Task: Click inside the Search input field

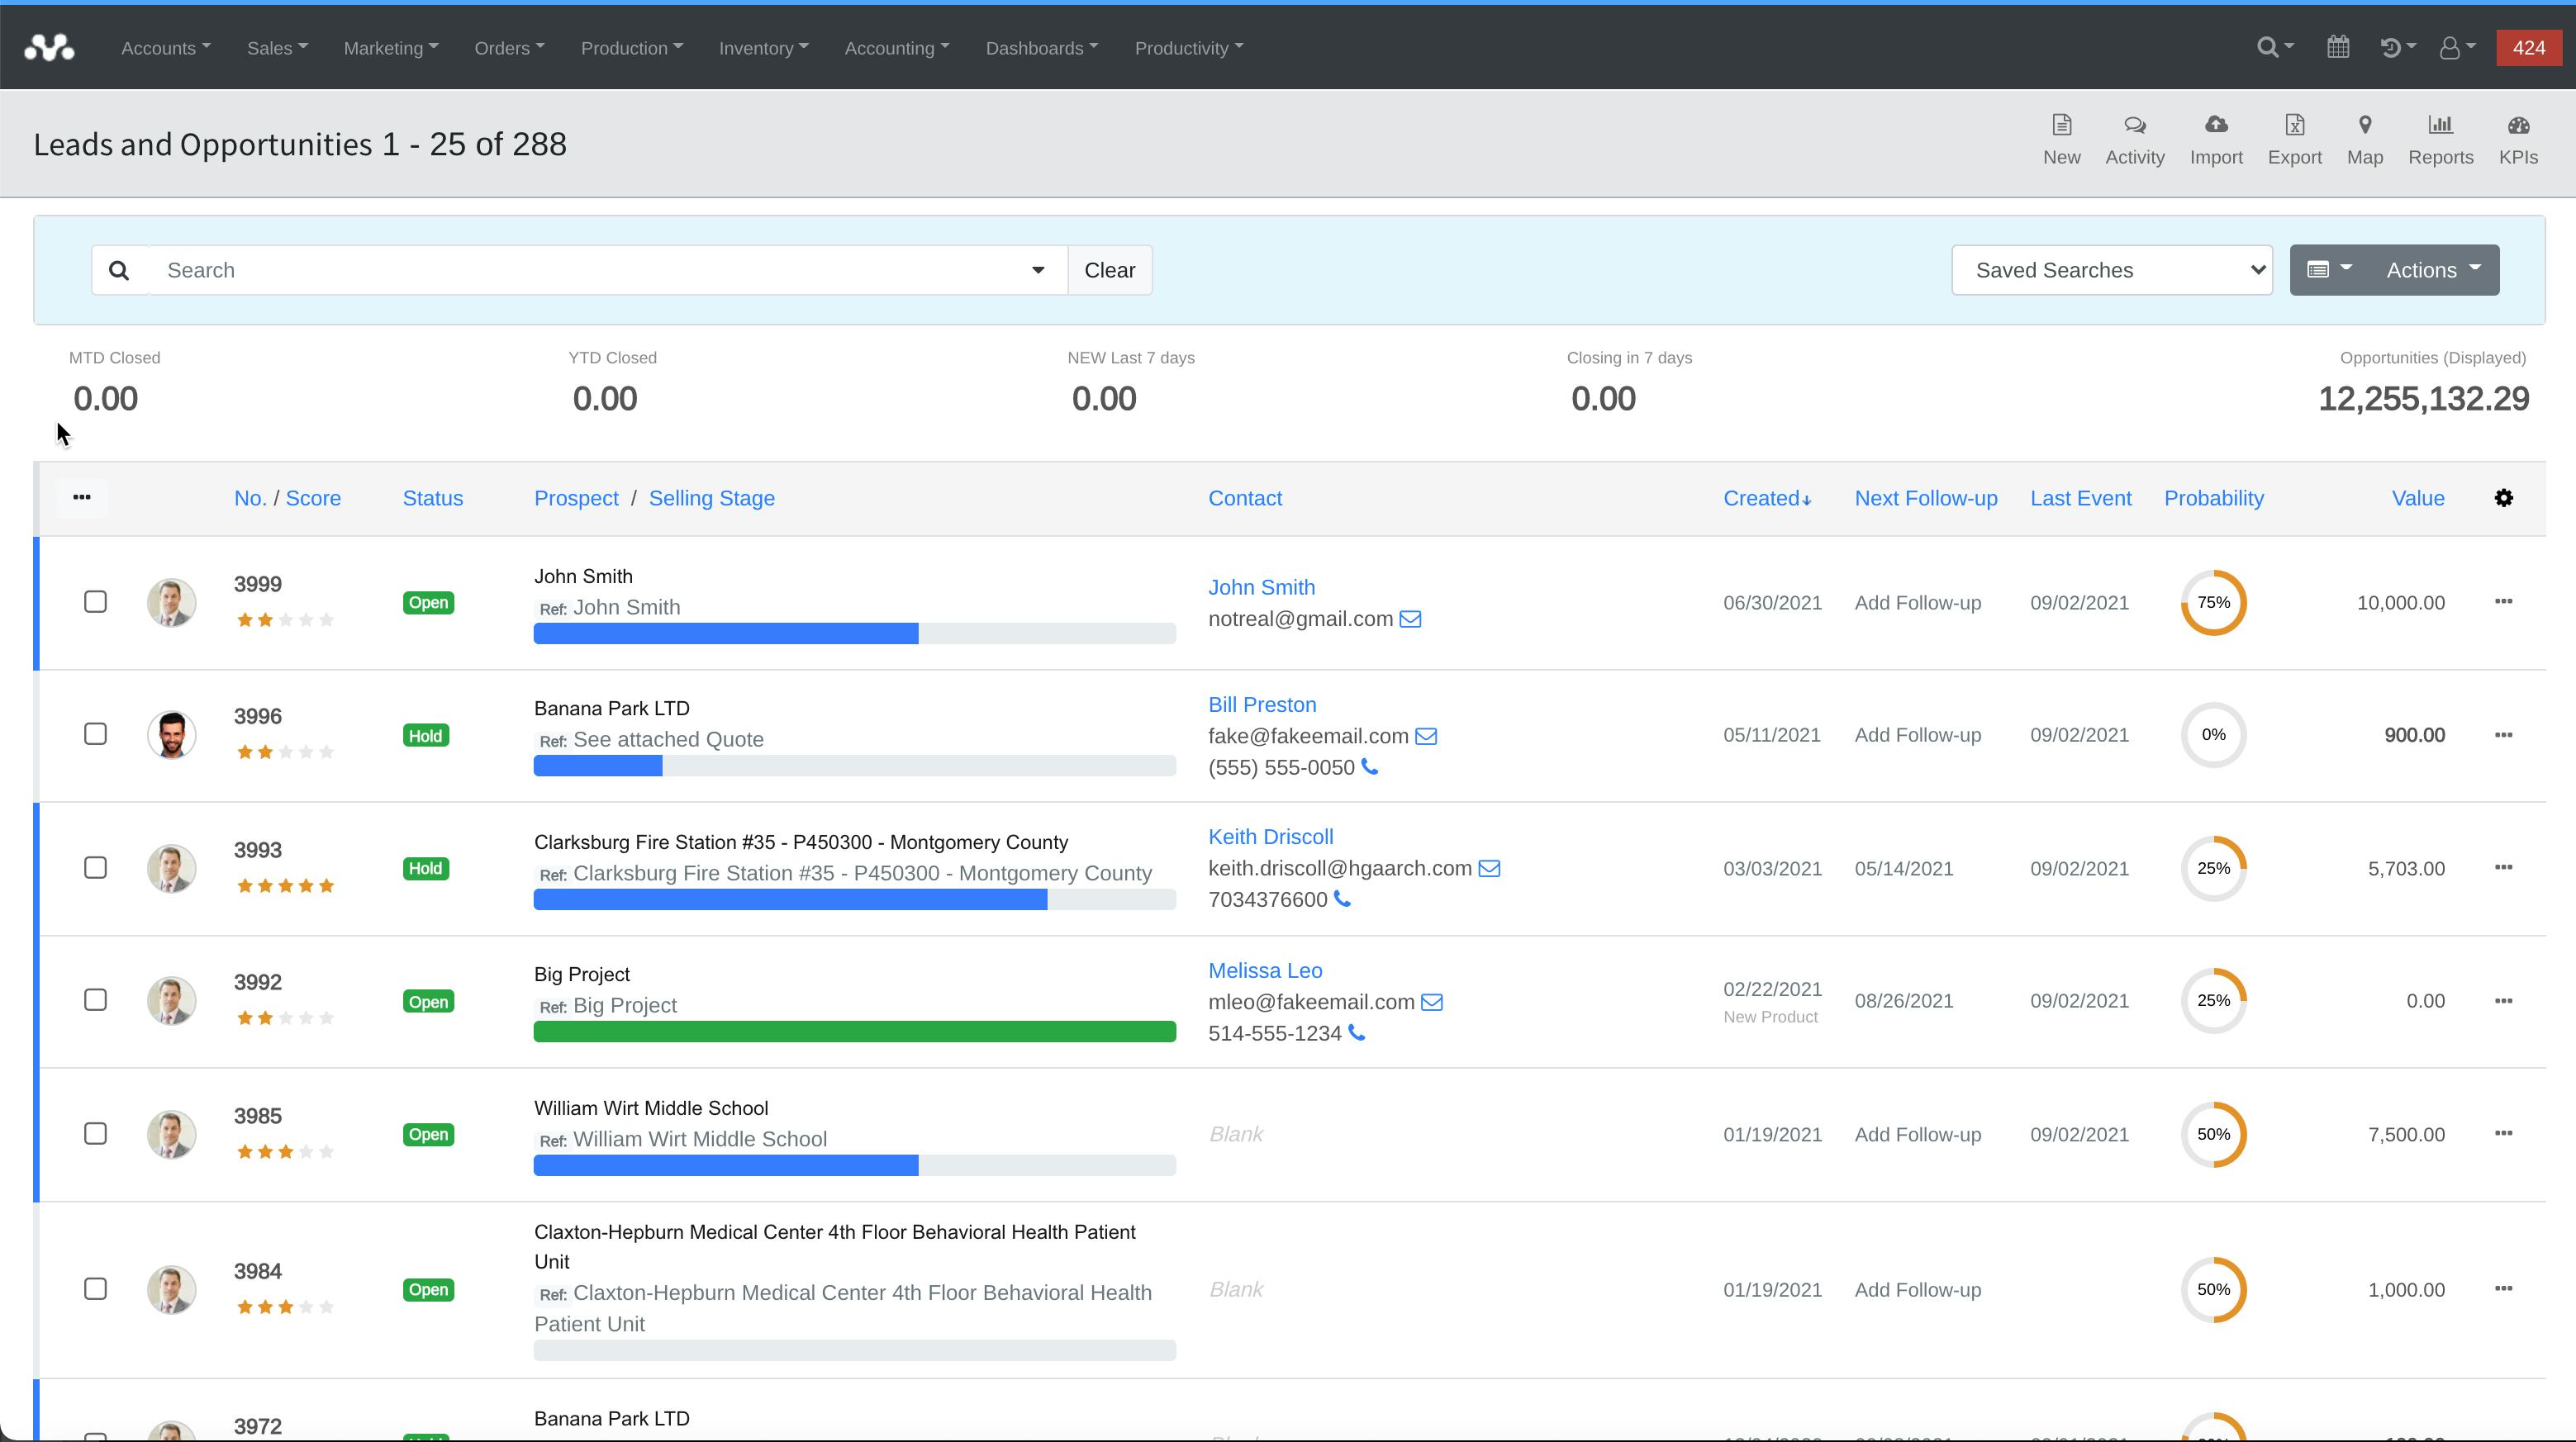Action: 500,269
